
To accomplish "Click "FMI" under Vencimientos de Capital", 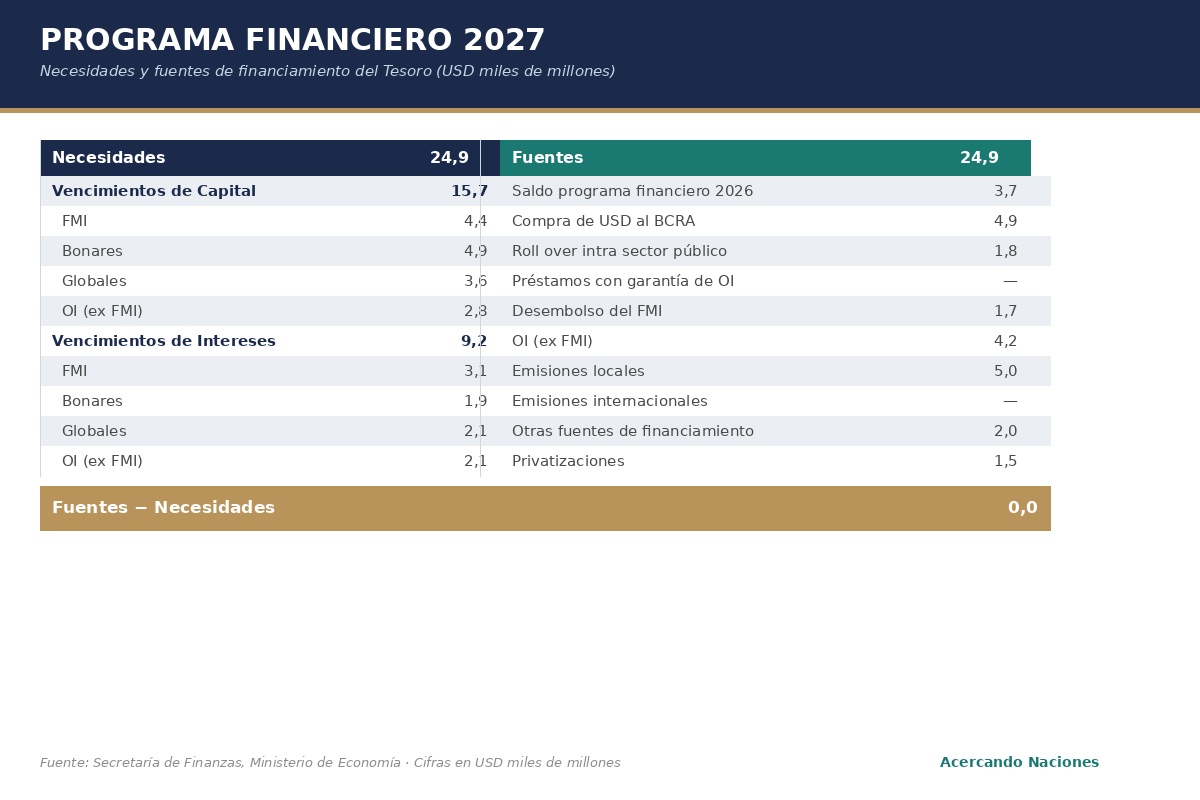I will [x=75, y=221].
